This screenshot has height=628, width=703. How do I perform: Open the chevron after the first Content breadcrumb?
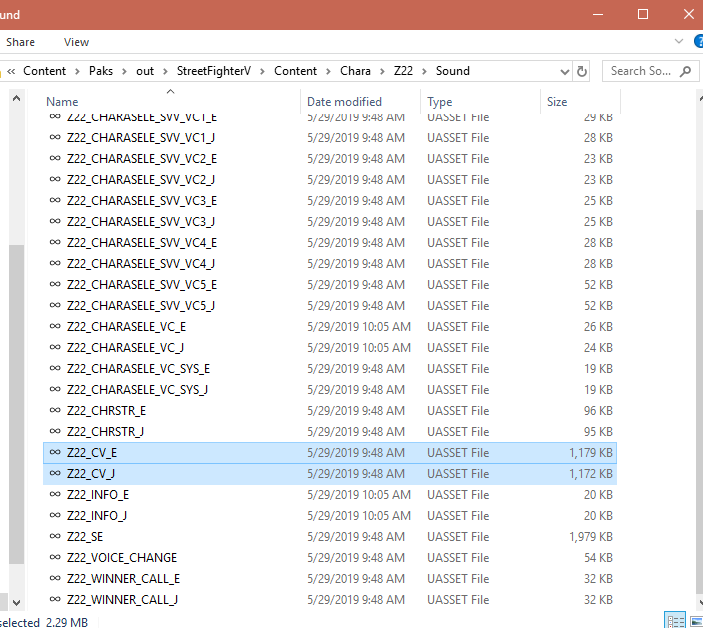77,71
